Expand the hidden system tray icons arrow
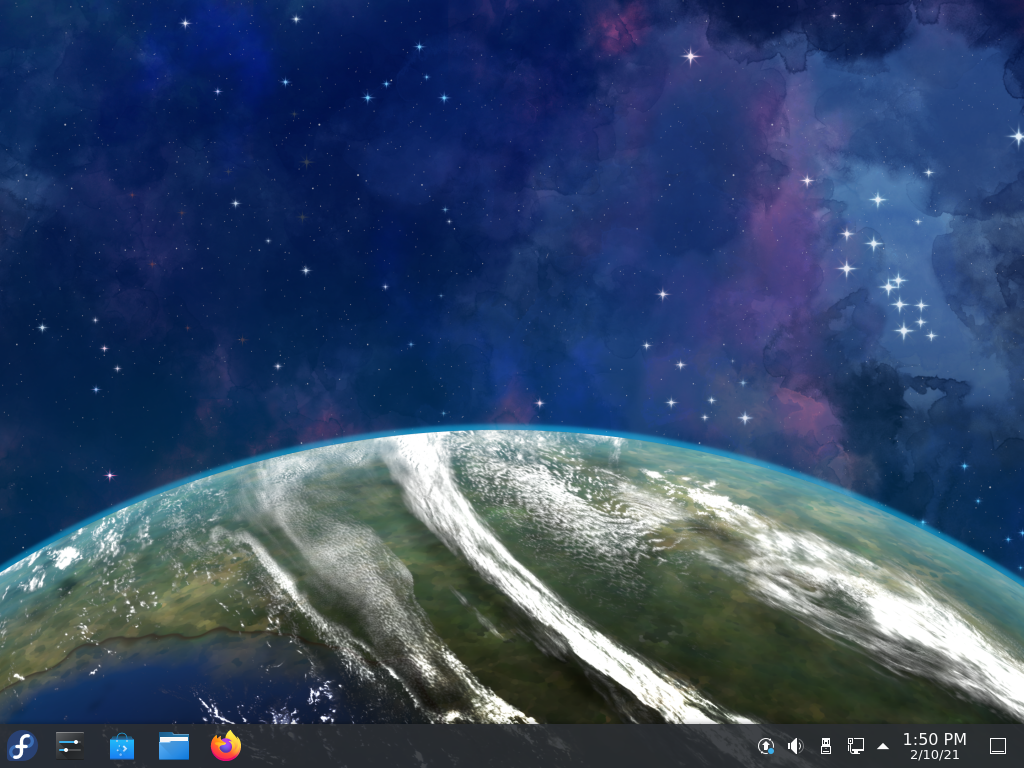Screen dimensions: 1024x768 [x=883, y=746]
